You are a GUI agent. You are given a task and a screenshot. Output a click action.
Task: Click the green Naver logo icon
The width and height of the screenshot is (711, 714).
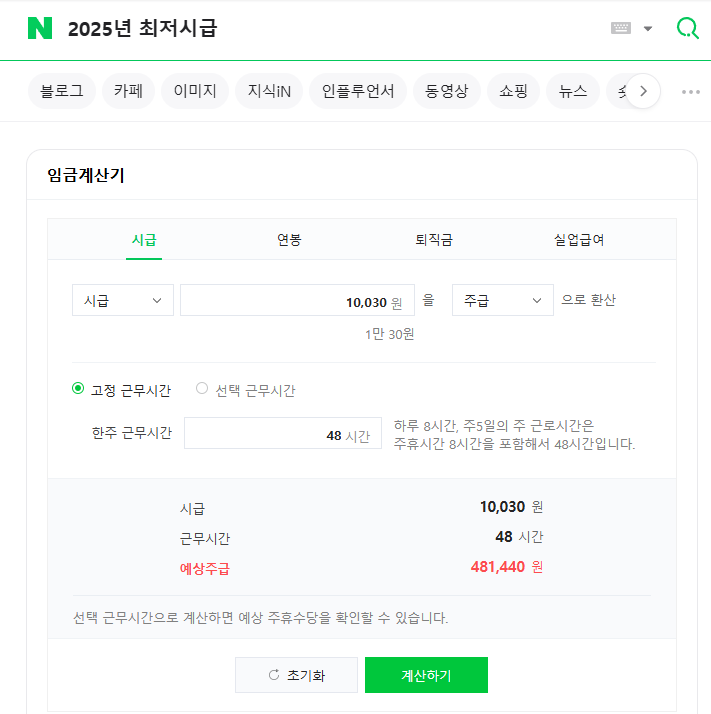40,29
